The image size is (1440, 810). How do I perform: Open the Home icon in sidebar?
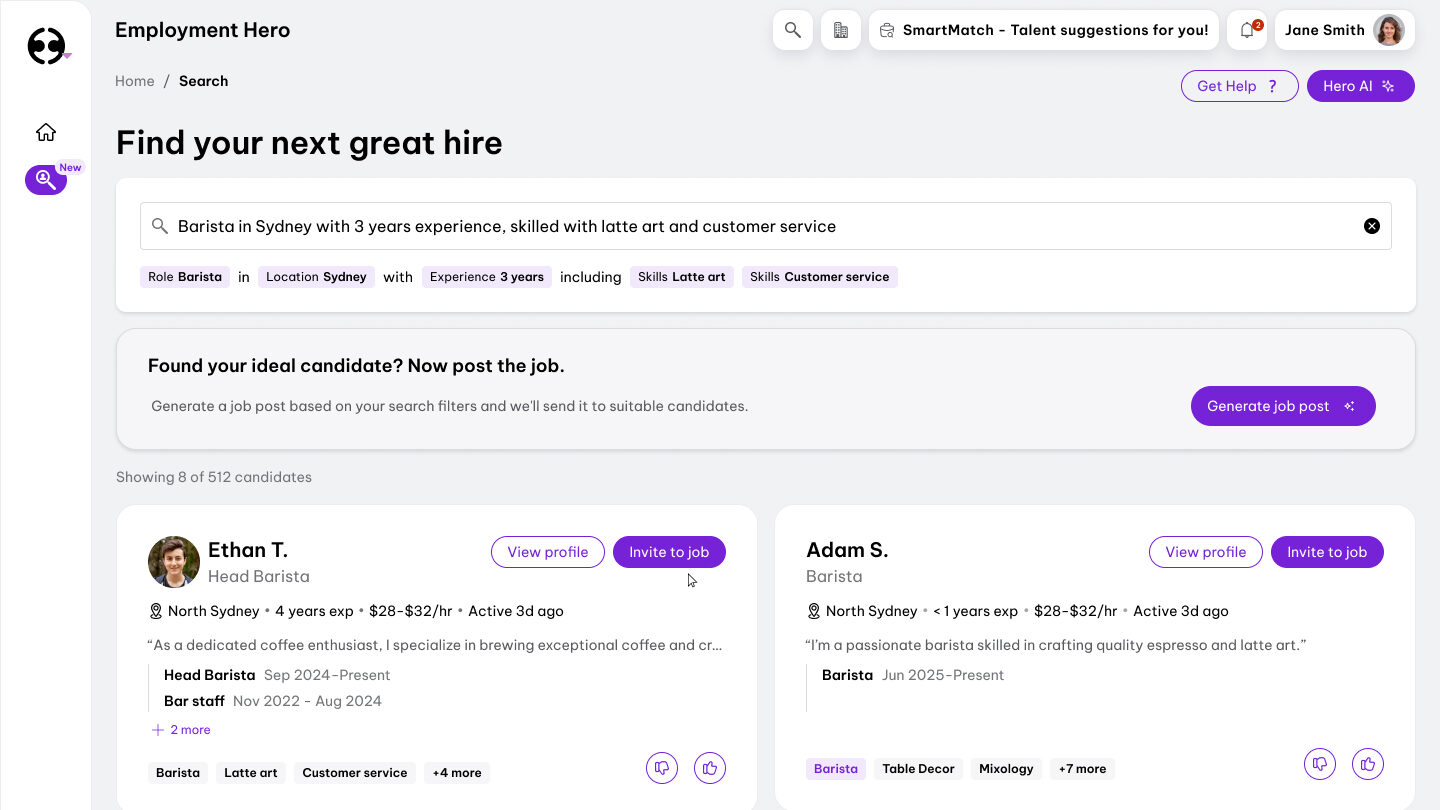pyautogui.click(x=46, y=132)
